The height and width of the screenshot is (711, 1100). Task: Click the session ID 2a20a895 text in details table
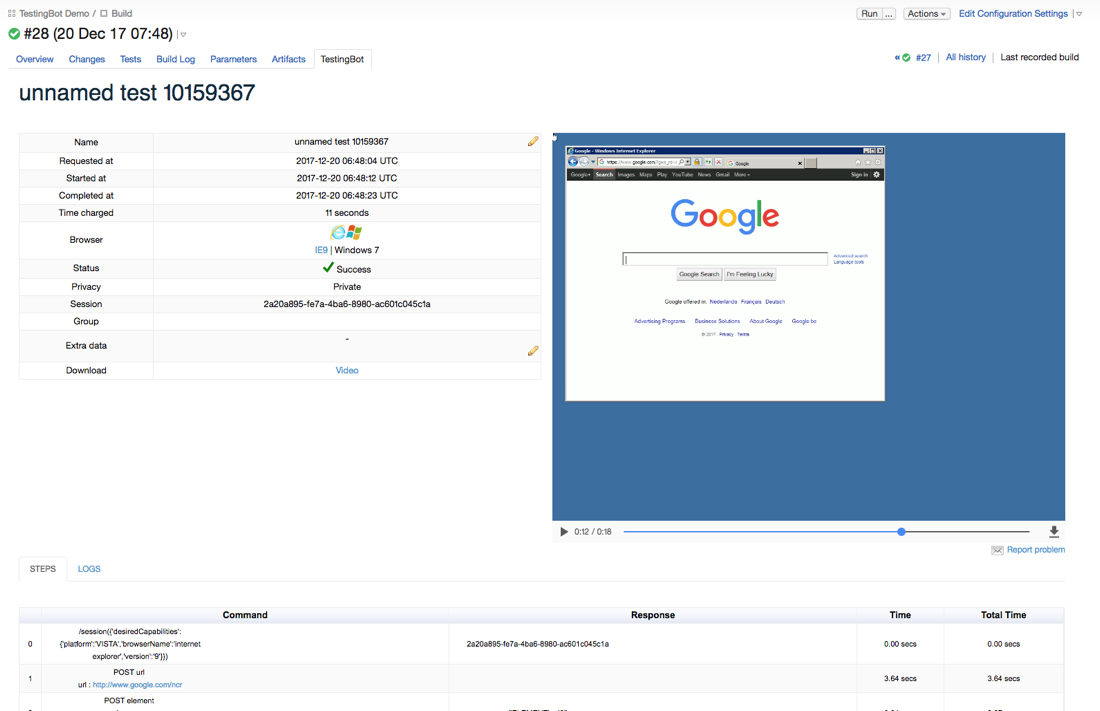coord(347,304)
